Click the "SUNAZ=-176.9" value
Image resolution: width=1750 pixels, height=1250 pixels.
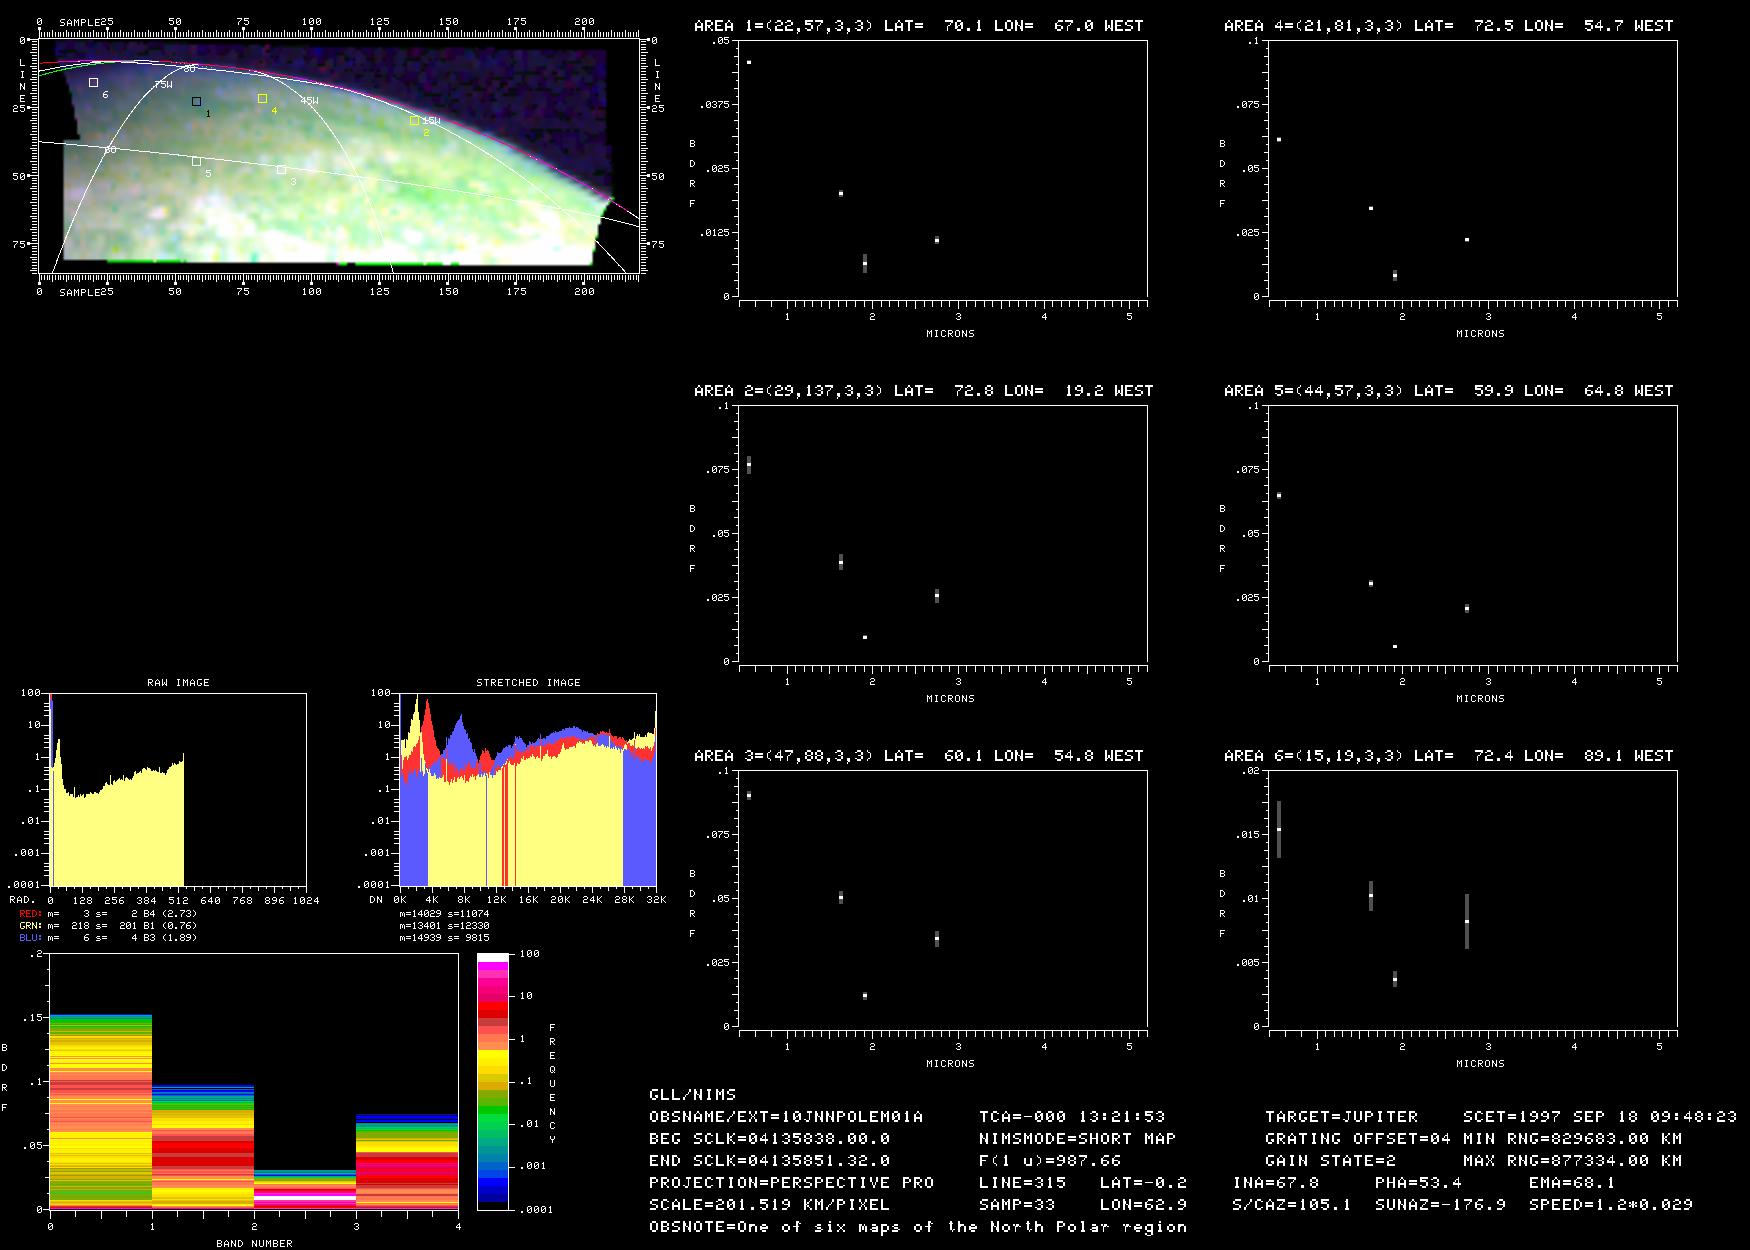1441,1205
